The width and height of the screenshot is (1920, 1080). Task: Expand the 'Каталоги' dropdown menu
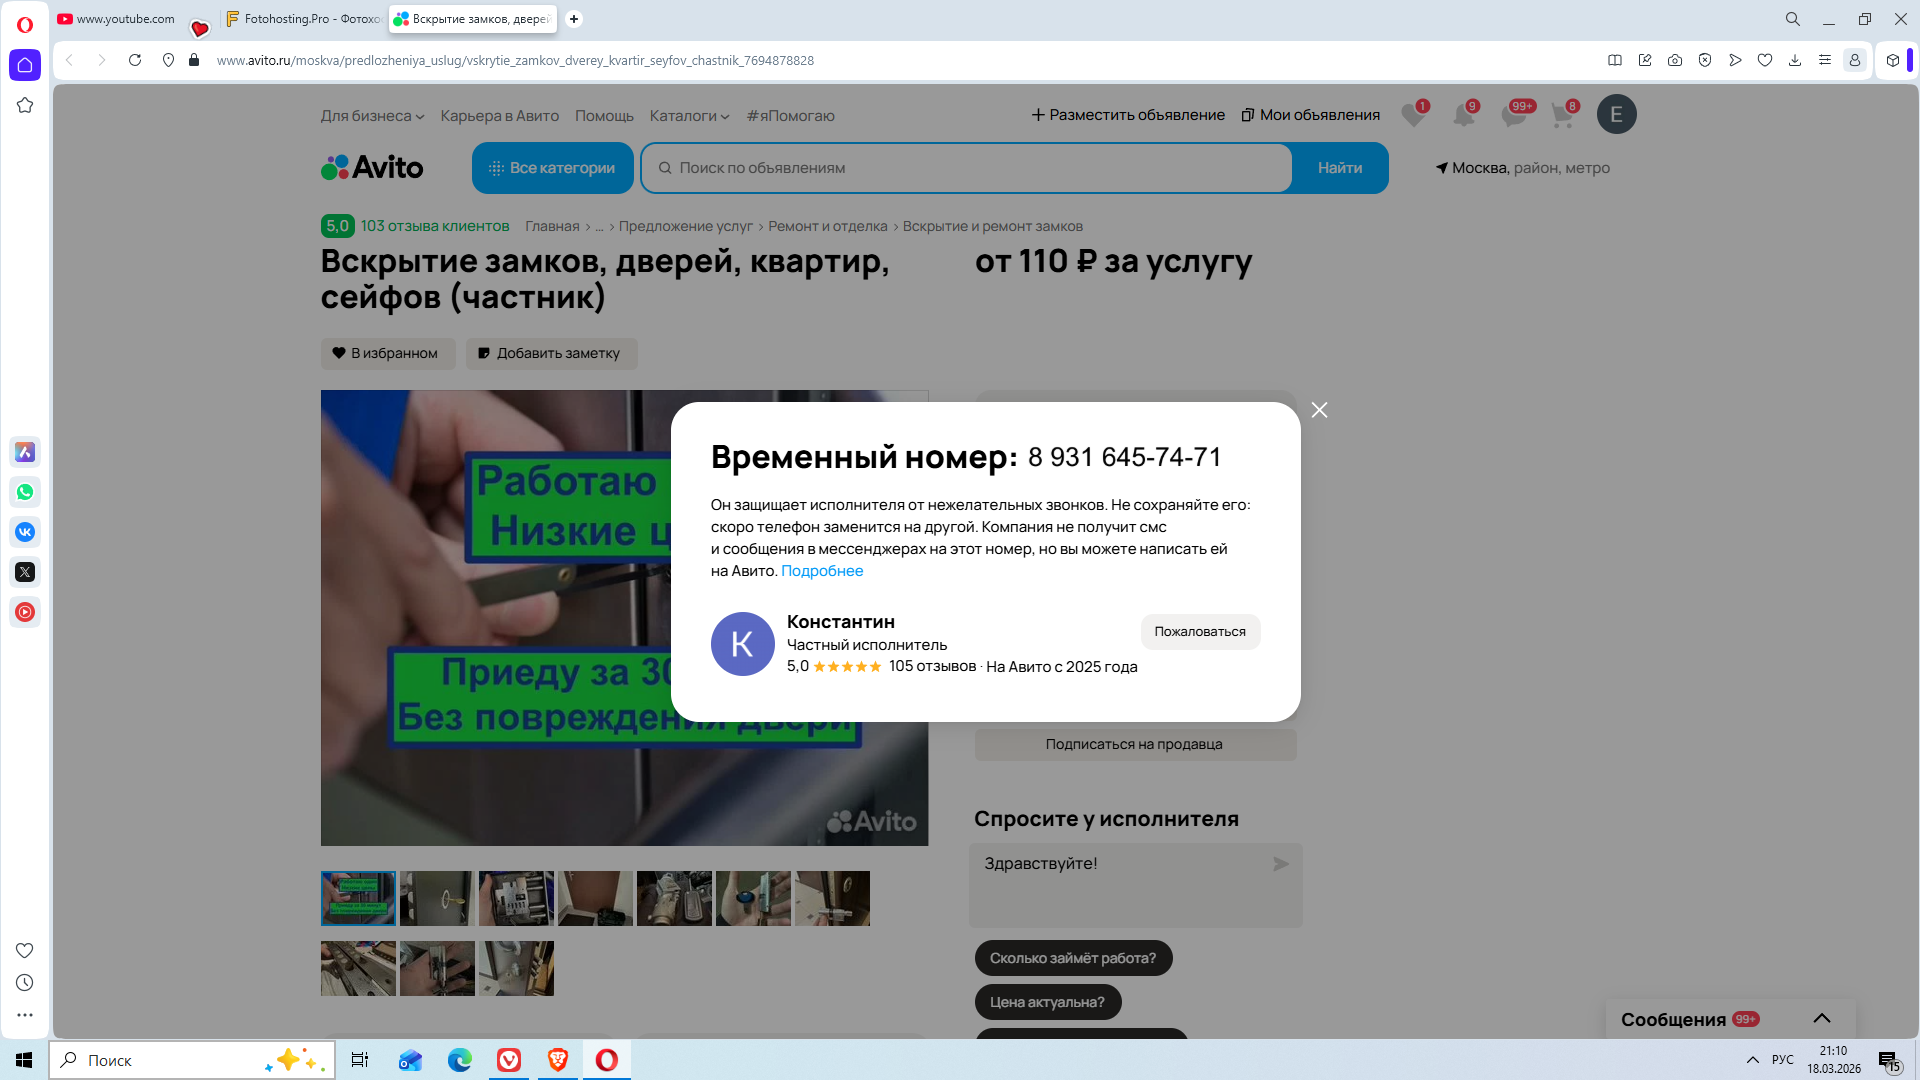click(x=689, y=116)
